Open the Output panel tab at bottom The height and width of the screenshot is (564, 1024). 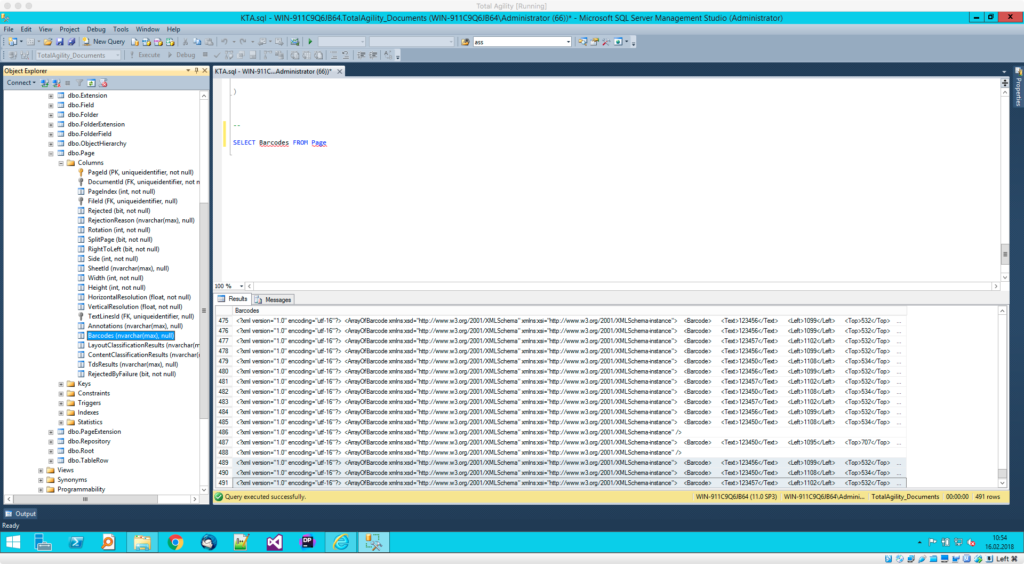tap(20, 514)
